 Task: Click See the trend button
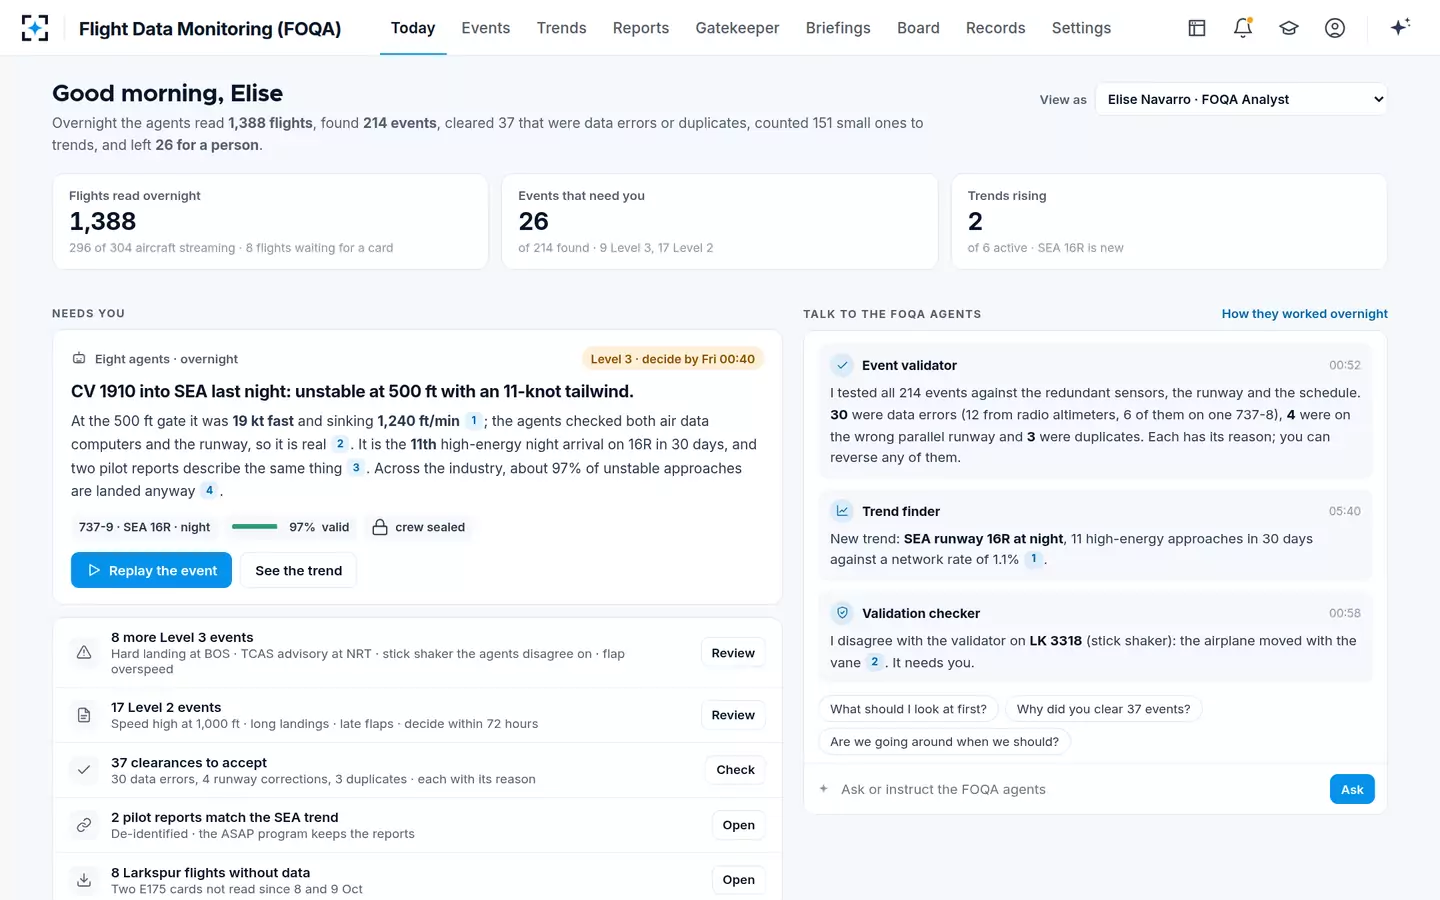(298, 570)
